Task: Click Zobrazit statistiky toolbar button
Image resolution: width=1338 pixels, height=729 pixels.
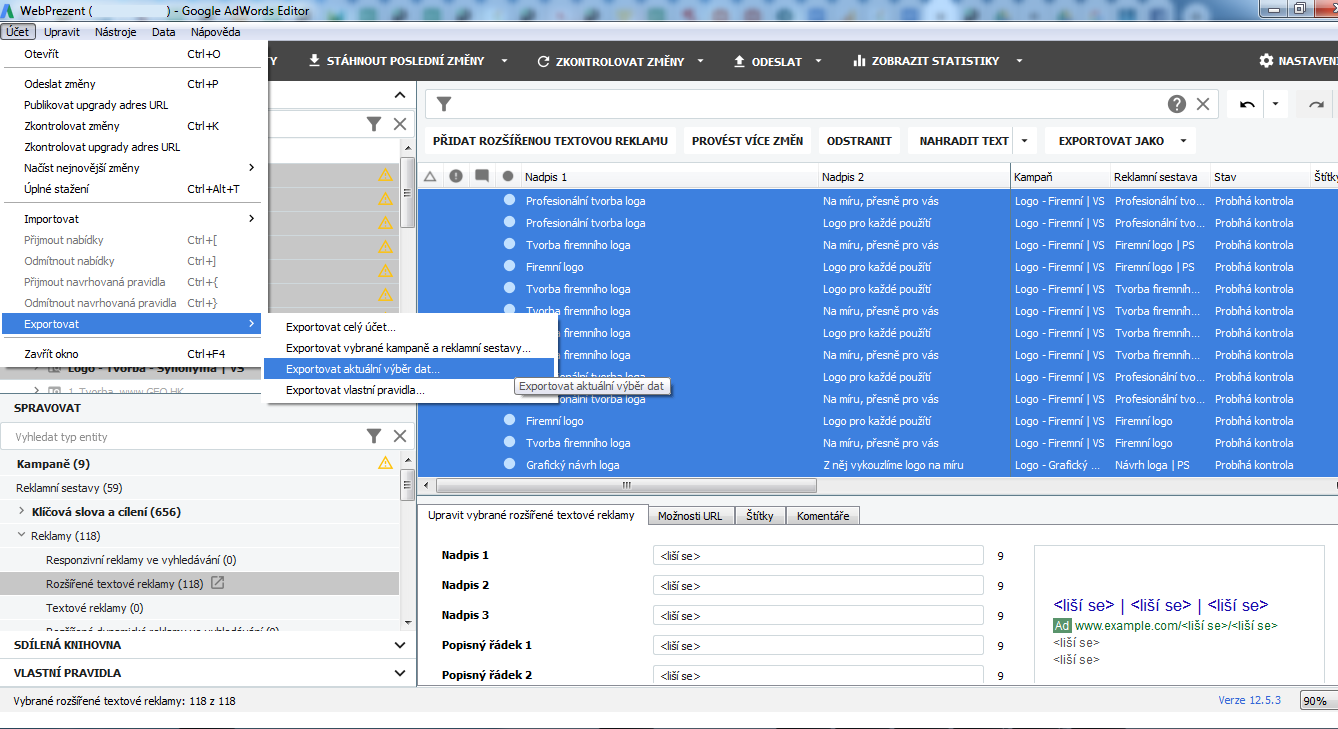Action: tap(926, 61)
